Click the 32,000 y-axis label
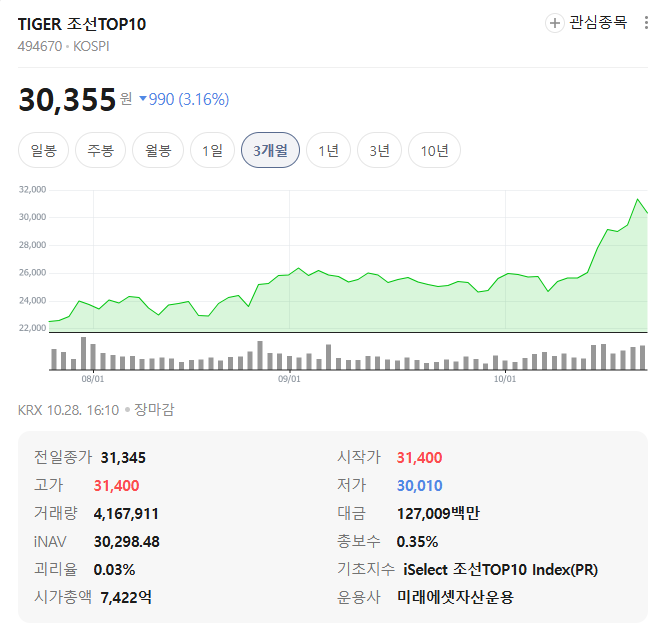 (x=32, y=190)
